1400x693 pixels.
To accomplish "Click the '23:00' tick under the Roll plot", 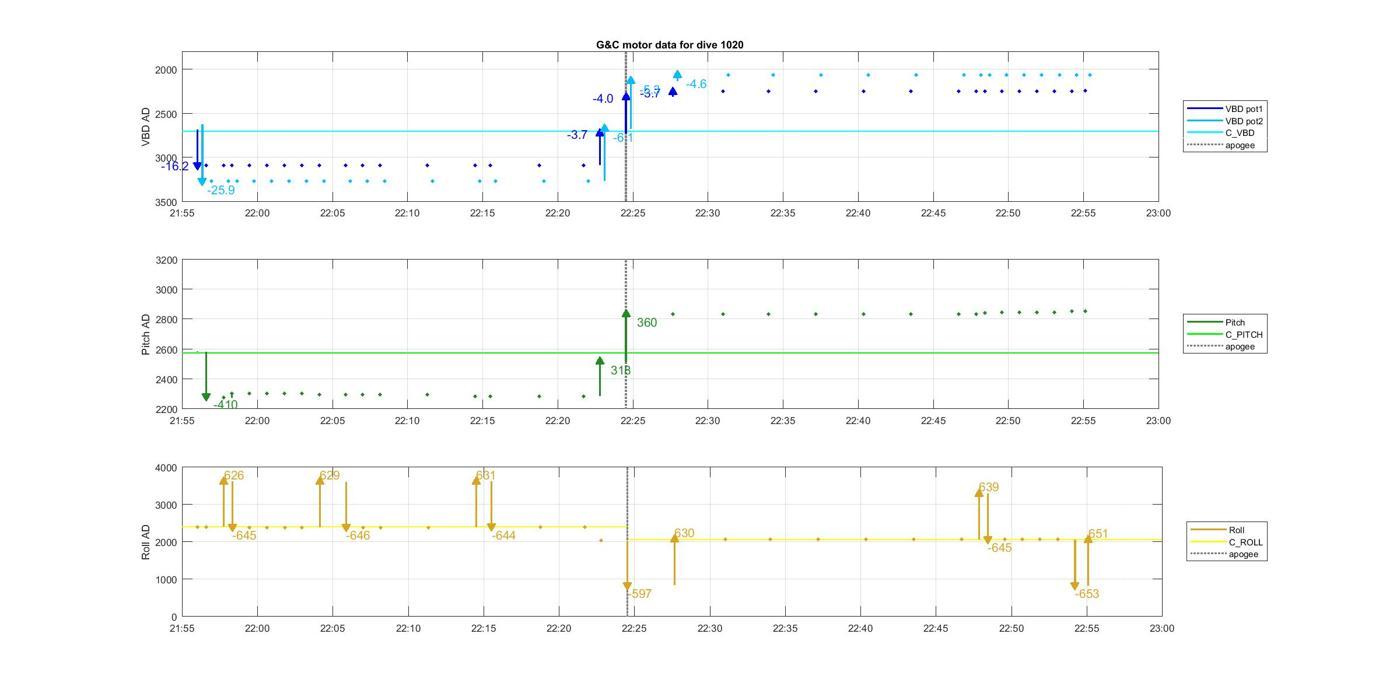I will pyautogui.click(x=1161, y=629).
